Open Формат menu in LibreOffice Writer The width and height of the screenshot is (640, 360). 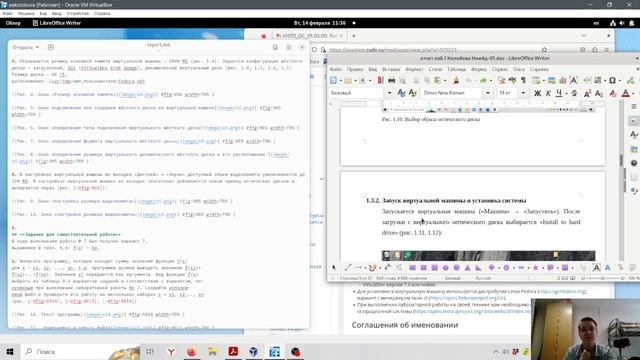(414, 69)
